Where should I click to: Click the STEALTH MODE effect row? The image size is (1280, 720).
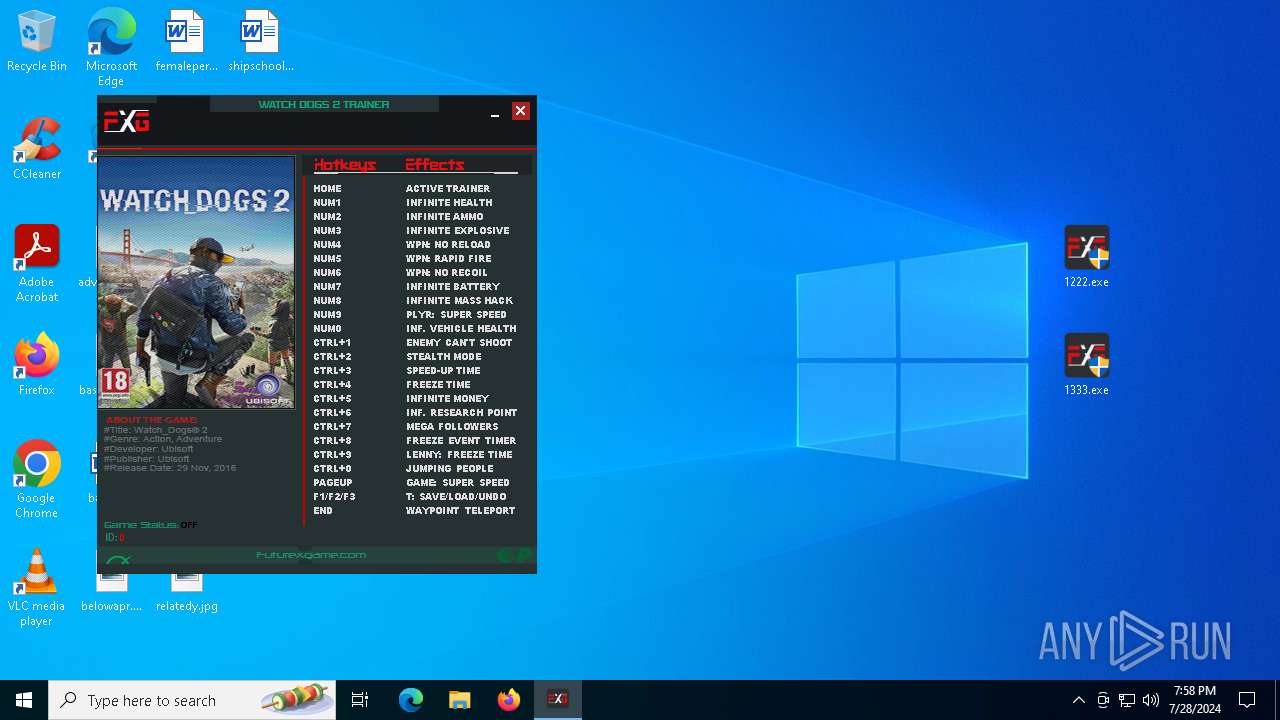pos(444,356)
